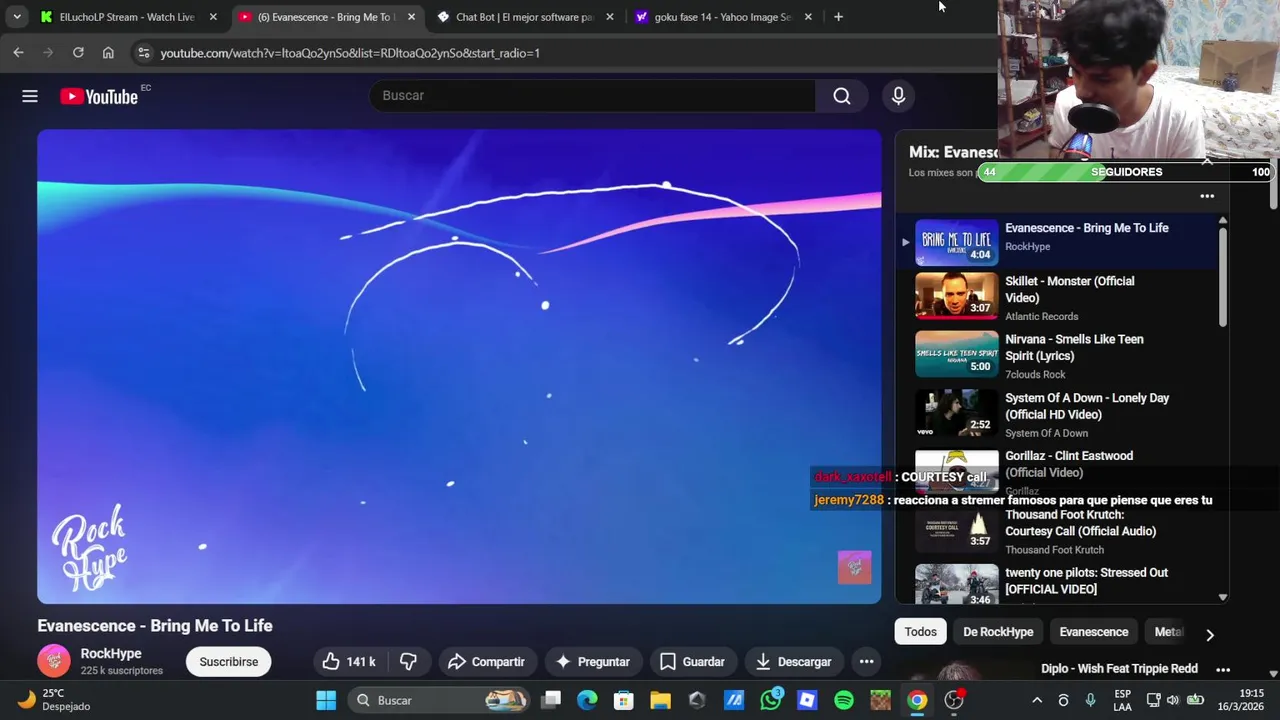Click the taskbar Buscar search box

coord(439,700)
